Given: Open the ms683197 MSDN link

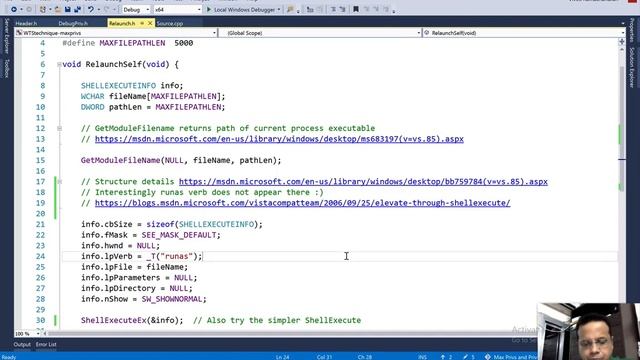Looking at the screenshot, I should click(x=279, y=139).
